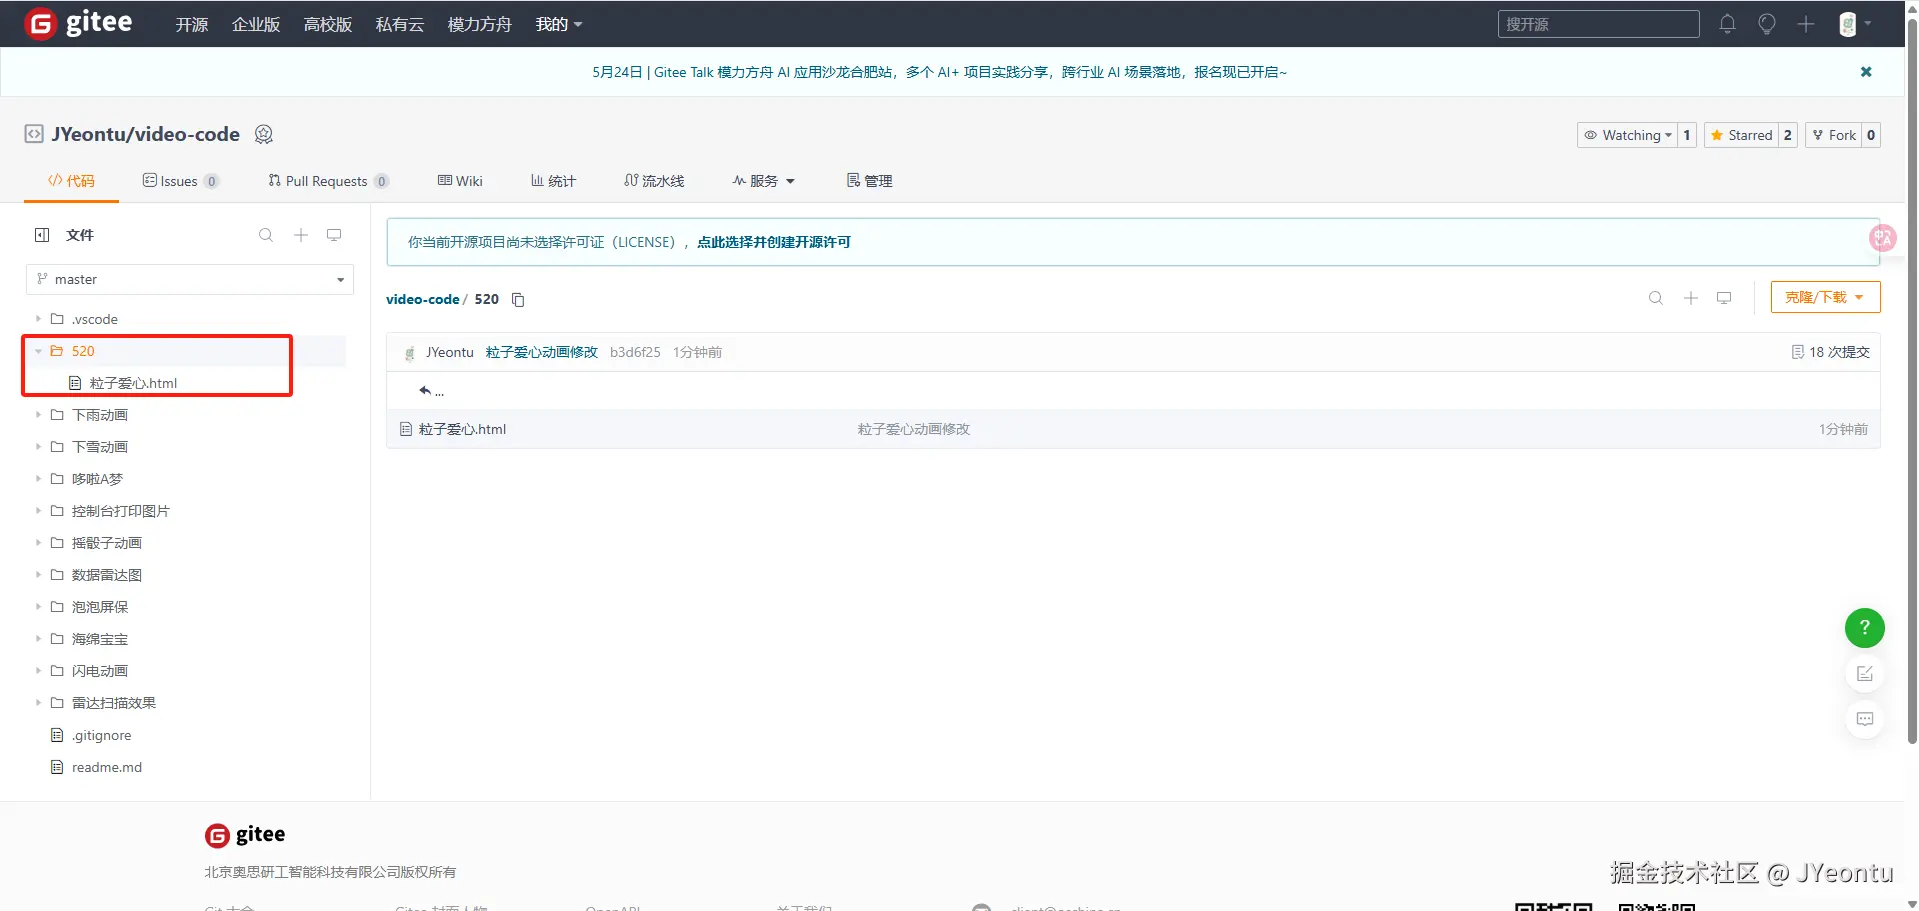The height and width of the screenshot is (911, 1919).
Task: Open the Wiki tab
Action: (x=460, y=181)
